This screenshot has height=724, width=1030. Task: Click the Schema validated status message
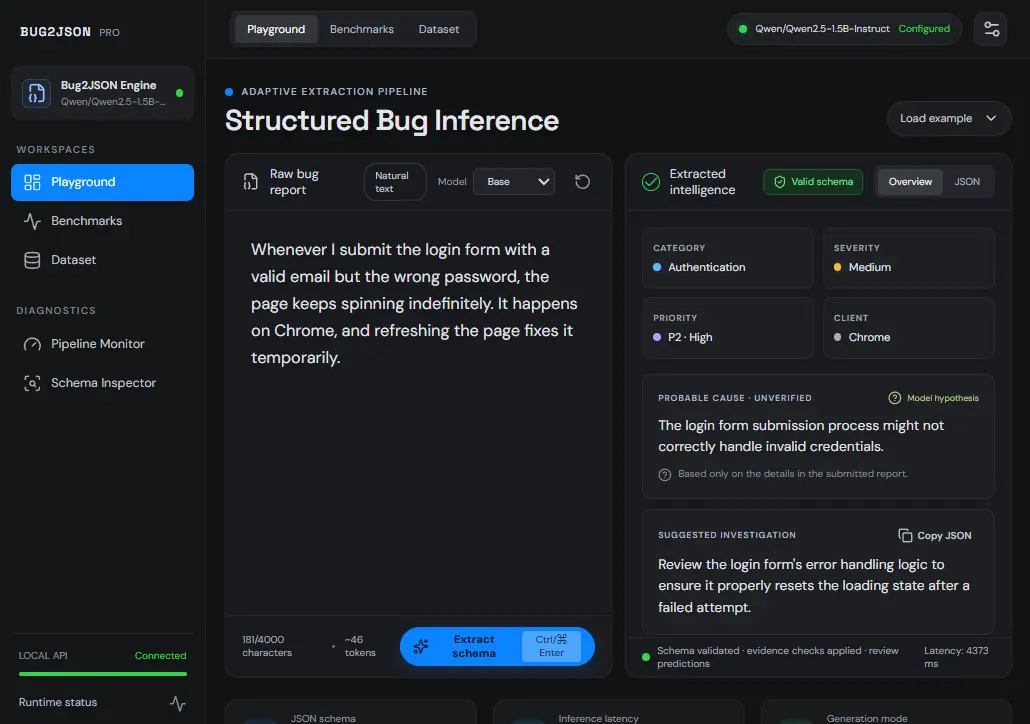pos(778,657)
